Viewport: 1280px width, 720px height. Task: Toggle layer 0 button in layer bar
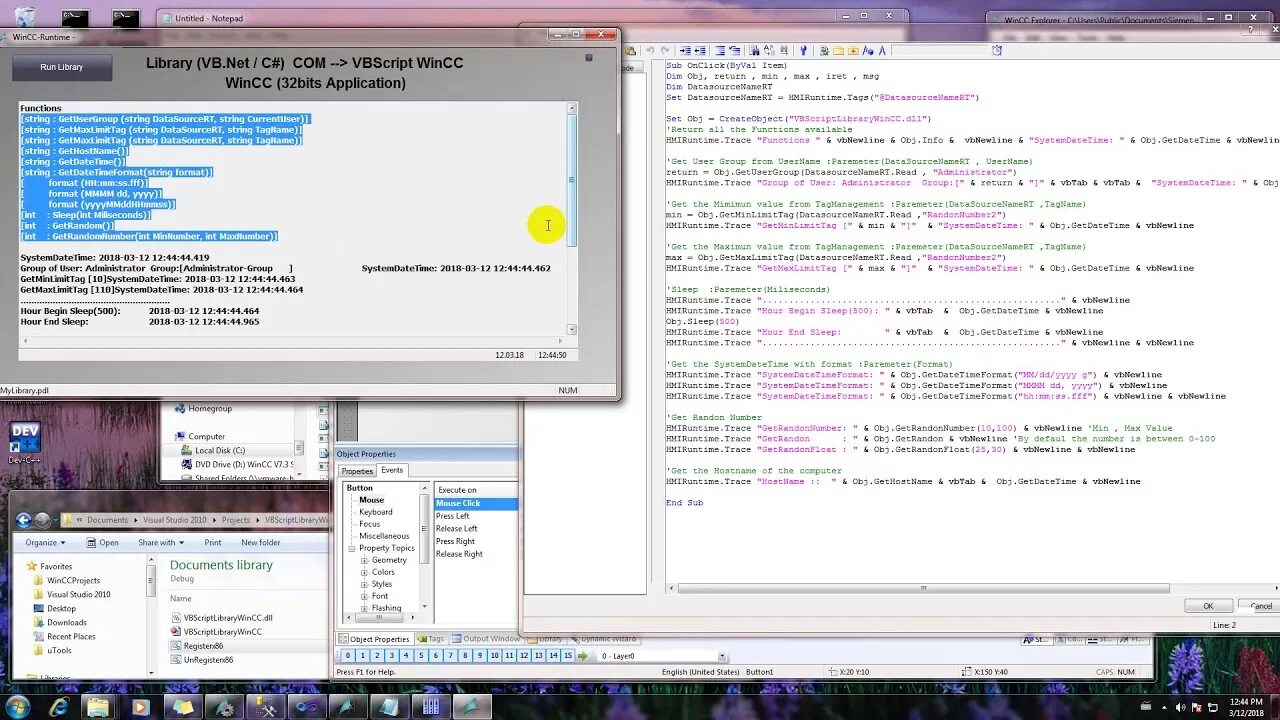pyautogui.click(x=347, y=656)
